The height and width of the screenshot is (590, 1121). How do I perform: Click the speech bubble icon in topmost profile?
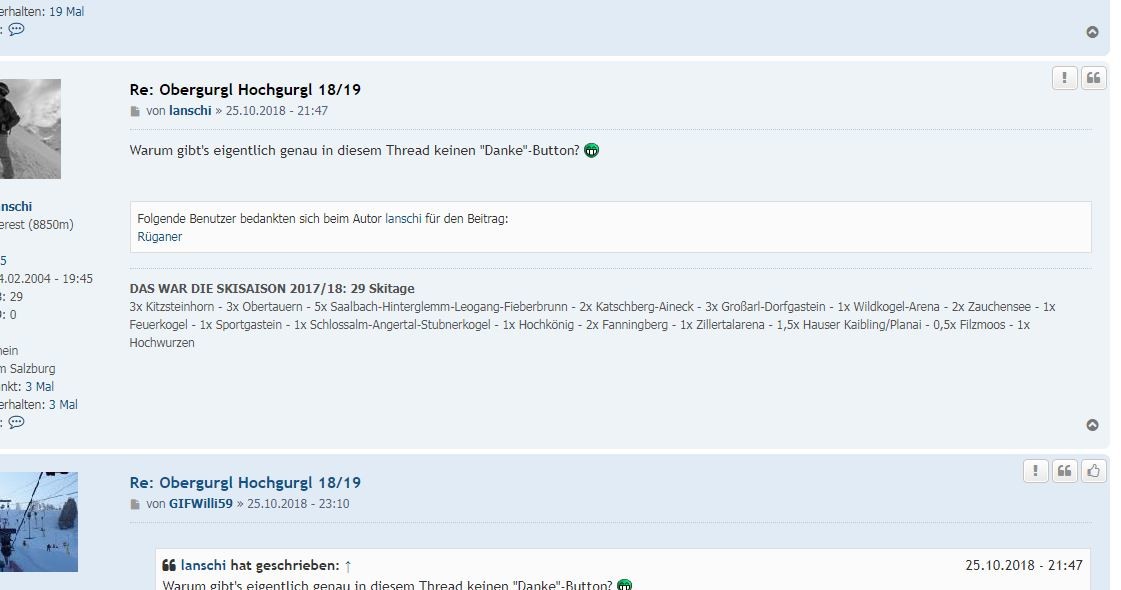(x=16, y=29)
